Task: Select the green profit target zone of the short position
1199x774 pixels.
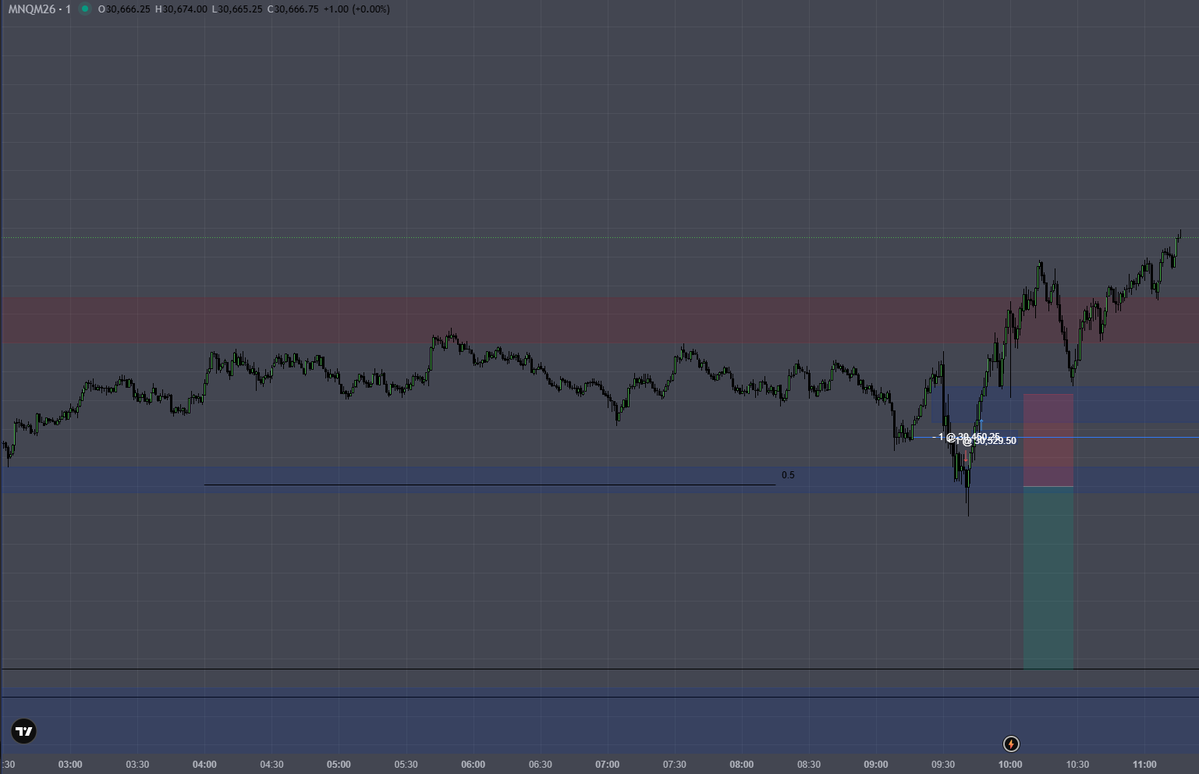Action: click(1048, 578)
